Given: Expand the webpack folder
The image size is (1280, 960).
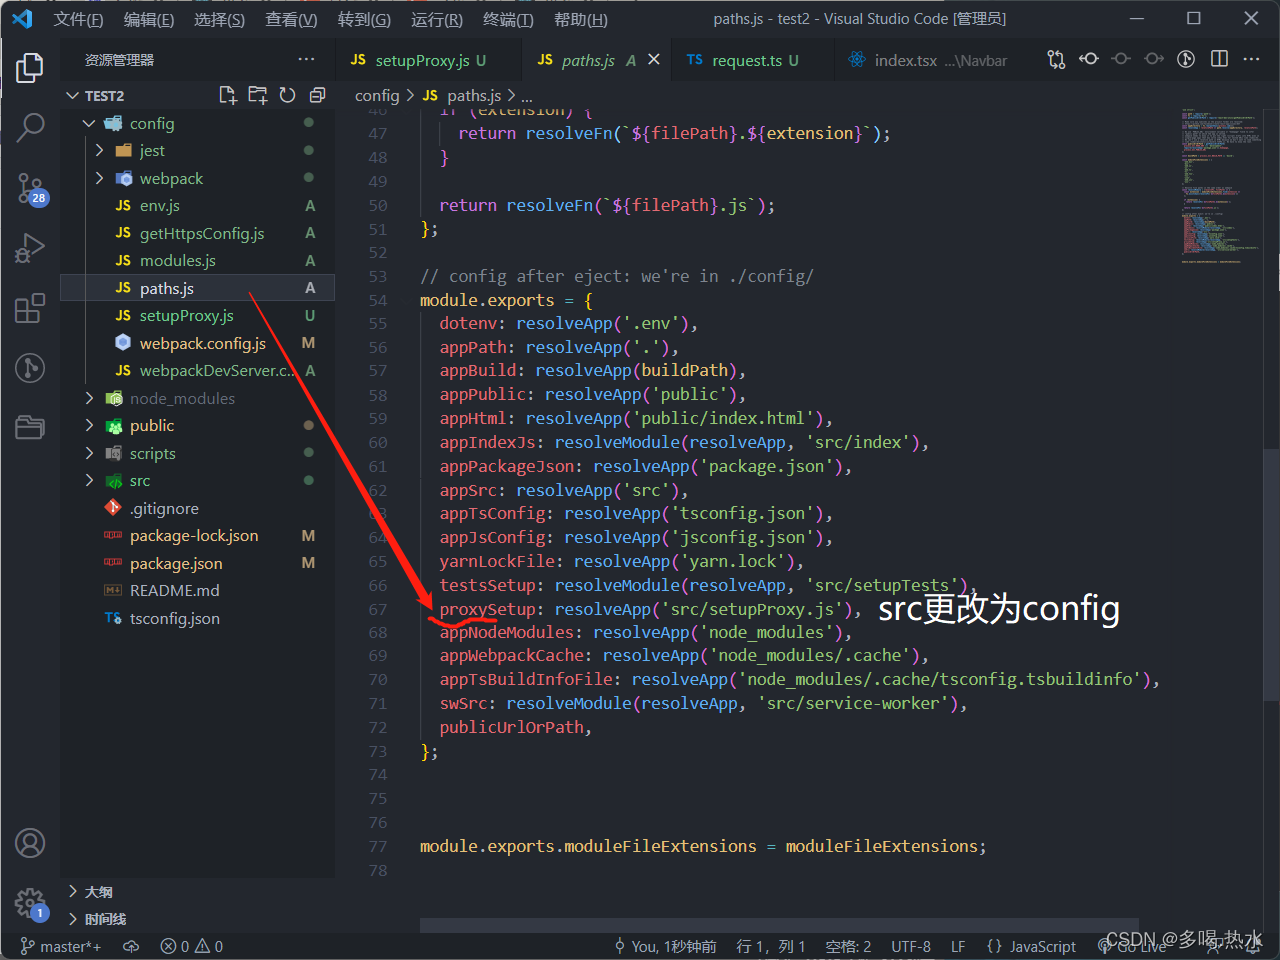Looking at the screenshot, I should point(99,178).
